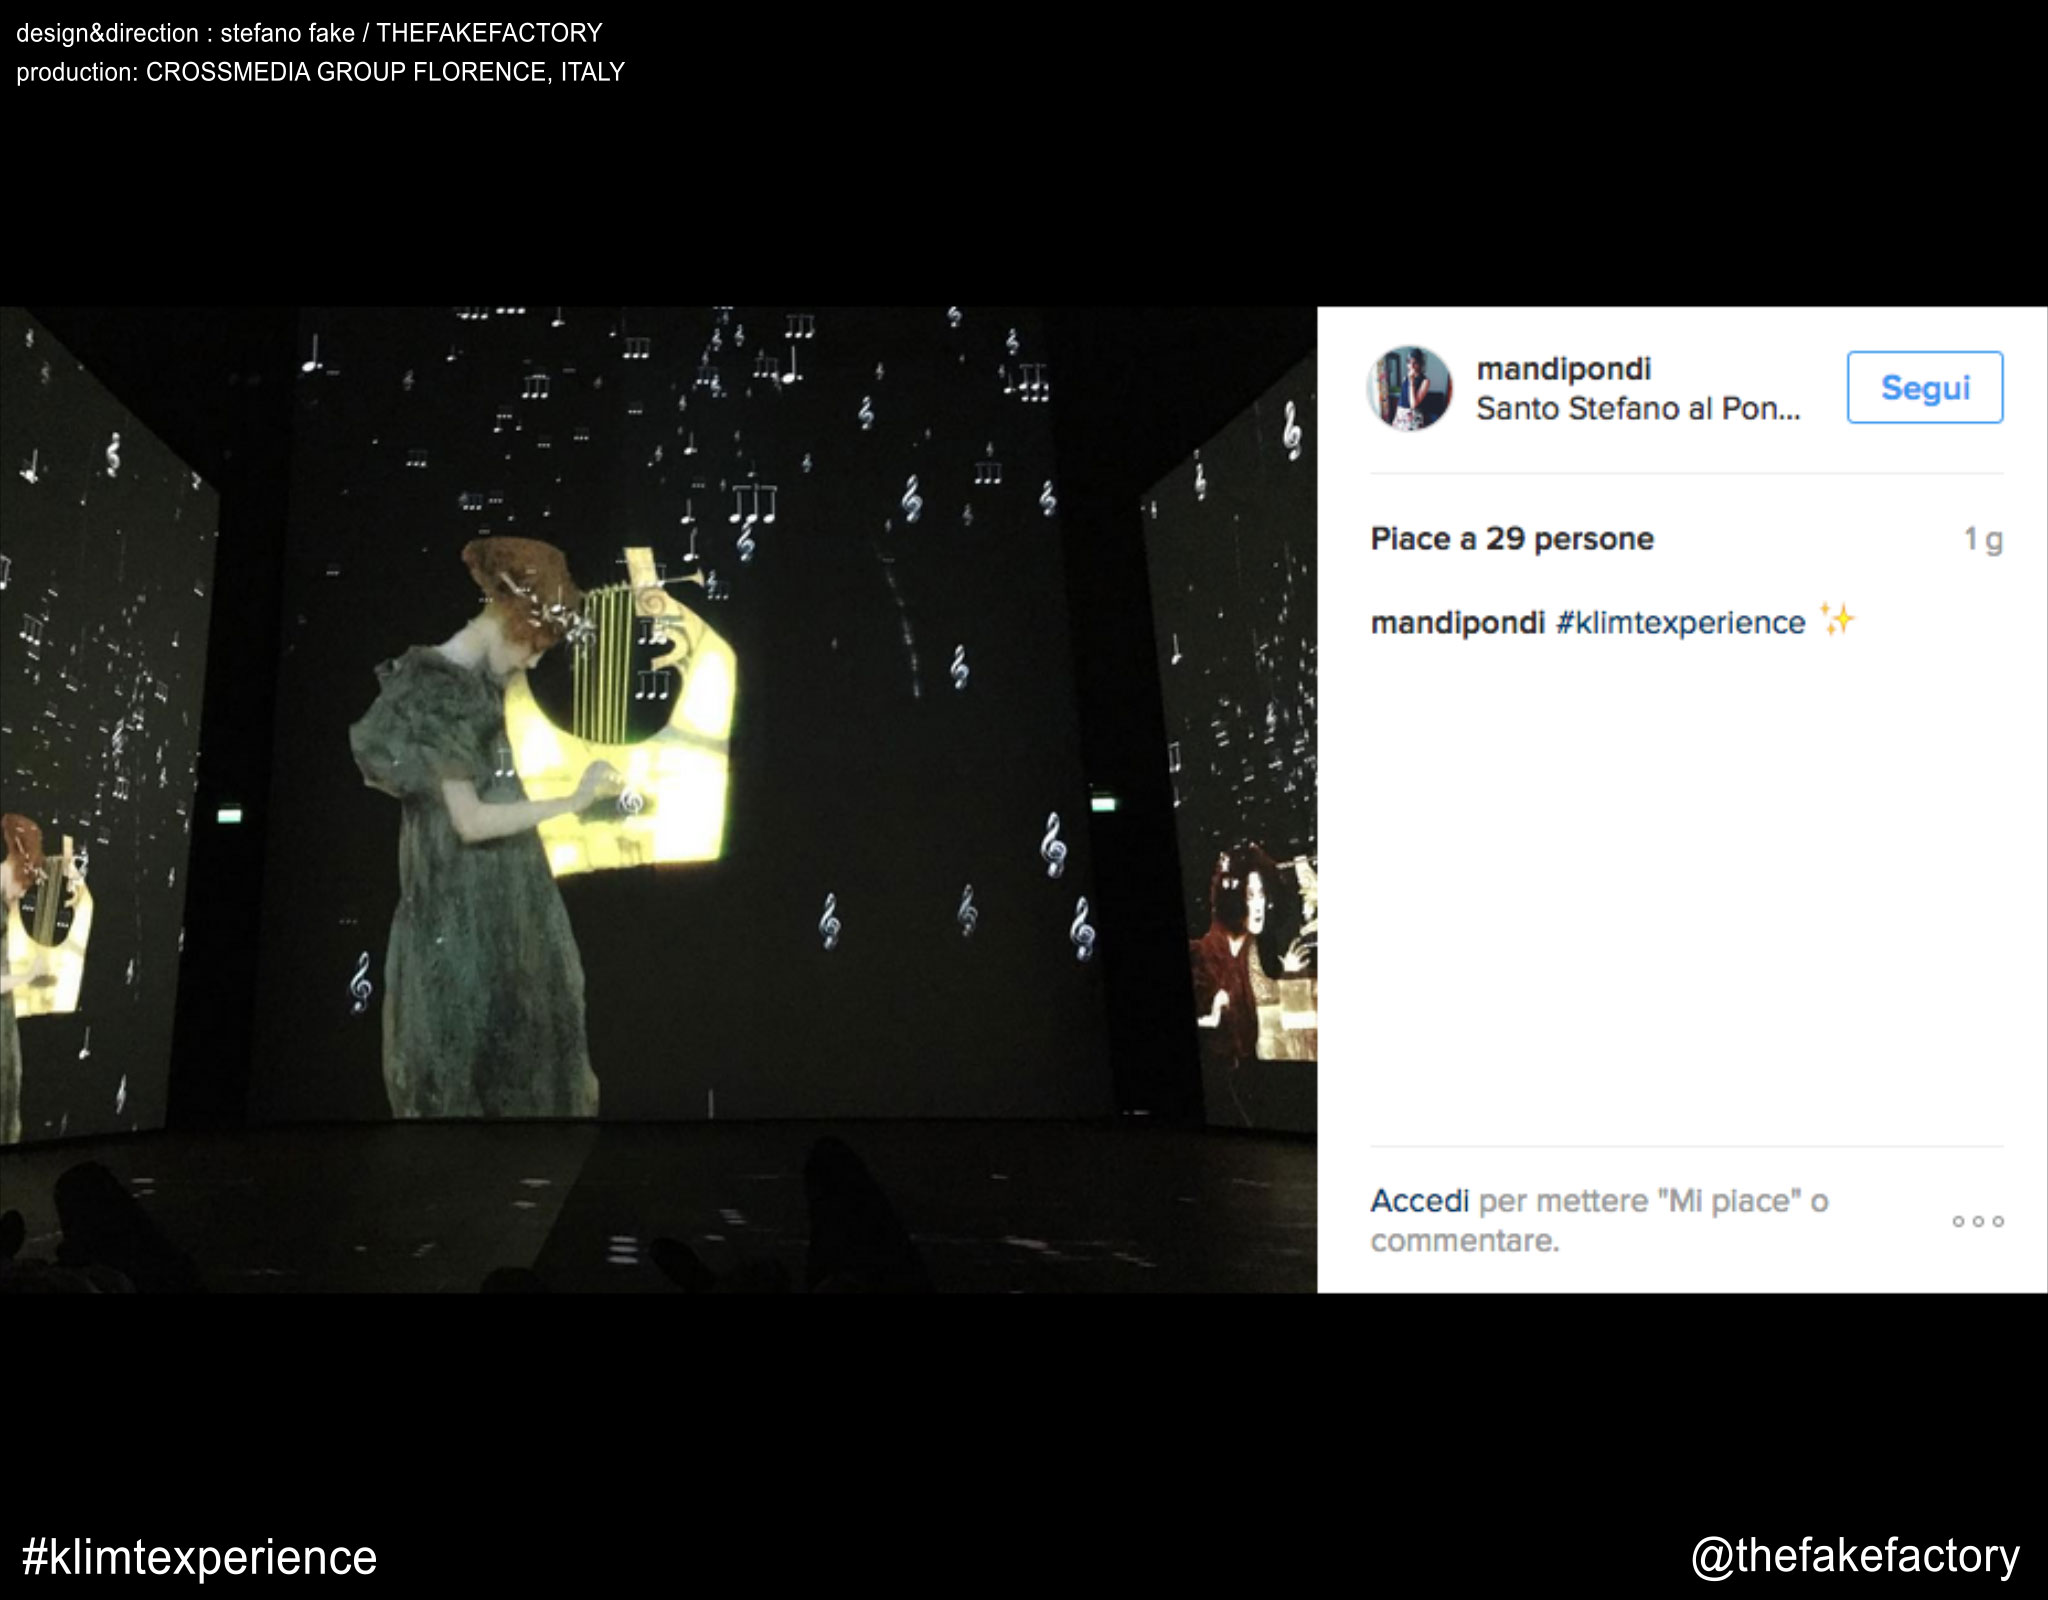
Task: Open #klimtexperience hashtag in caption
Action: click(x=1681, y=623)
